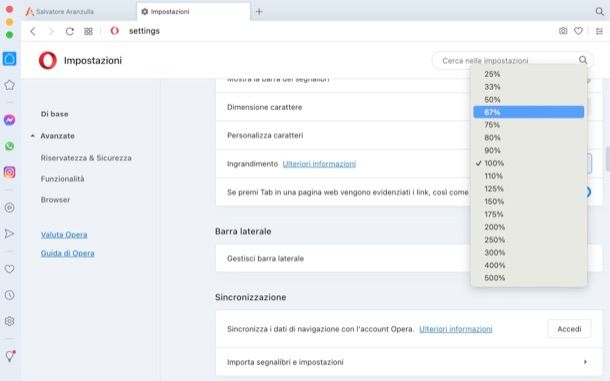Screen dimensions: 610x381
Task: Select 500% zoom option
Action: 528,278
